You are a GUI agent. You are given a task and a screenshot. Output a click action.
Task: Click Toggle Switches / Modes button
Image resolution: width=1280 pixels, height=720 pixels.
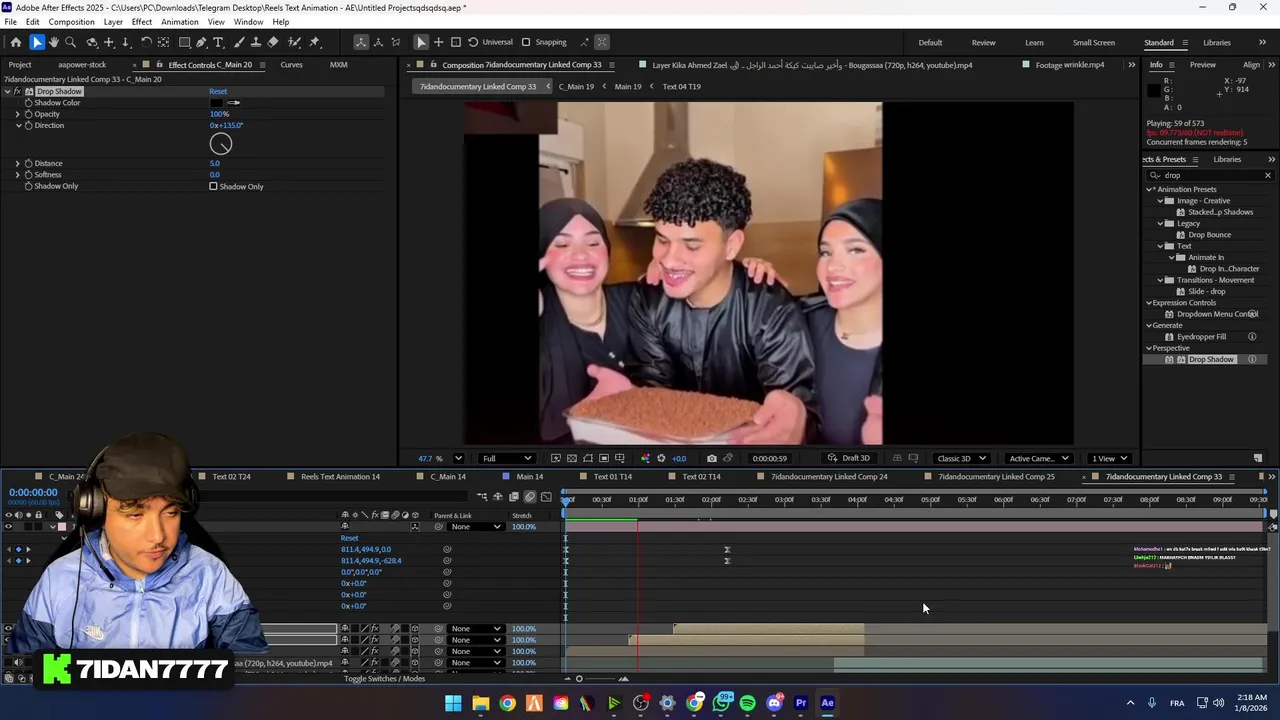[384, 679]
